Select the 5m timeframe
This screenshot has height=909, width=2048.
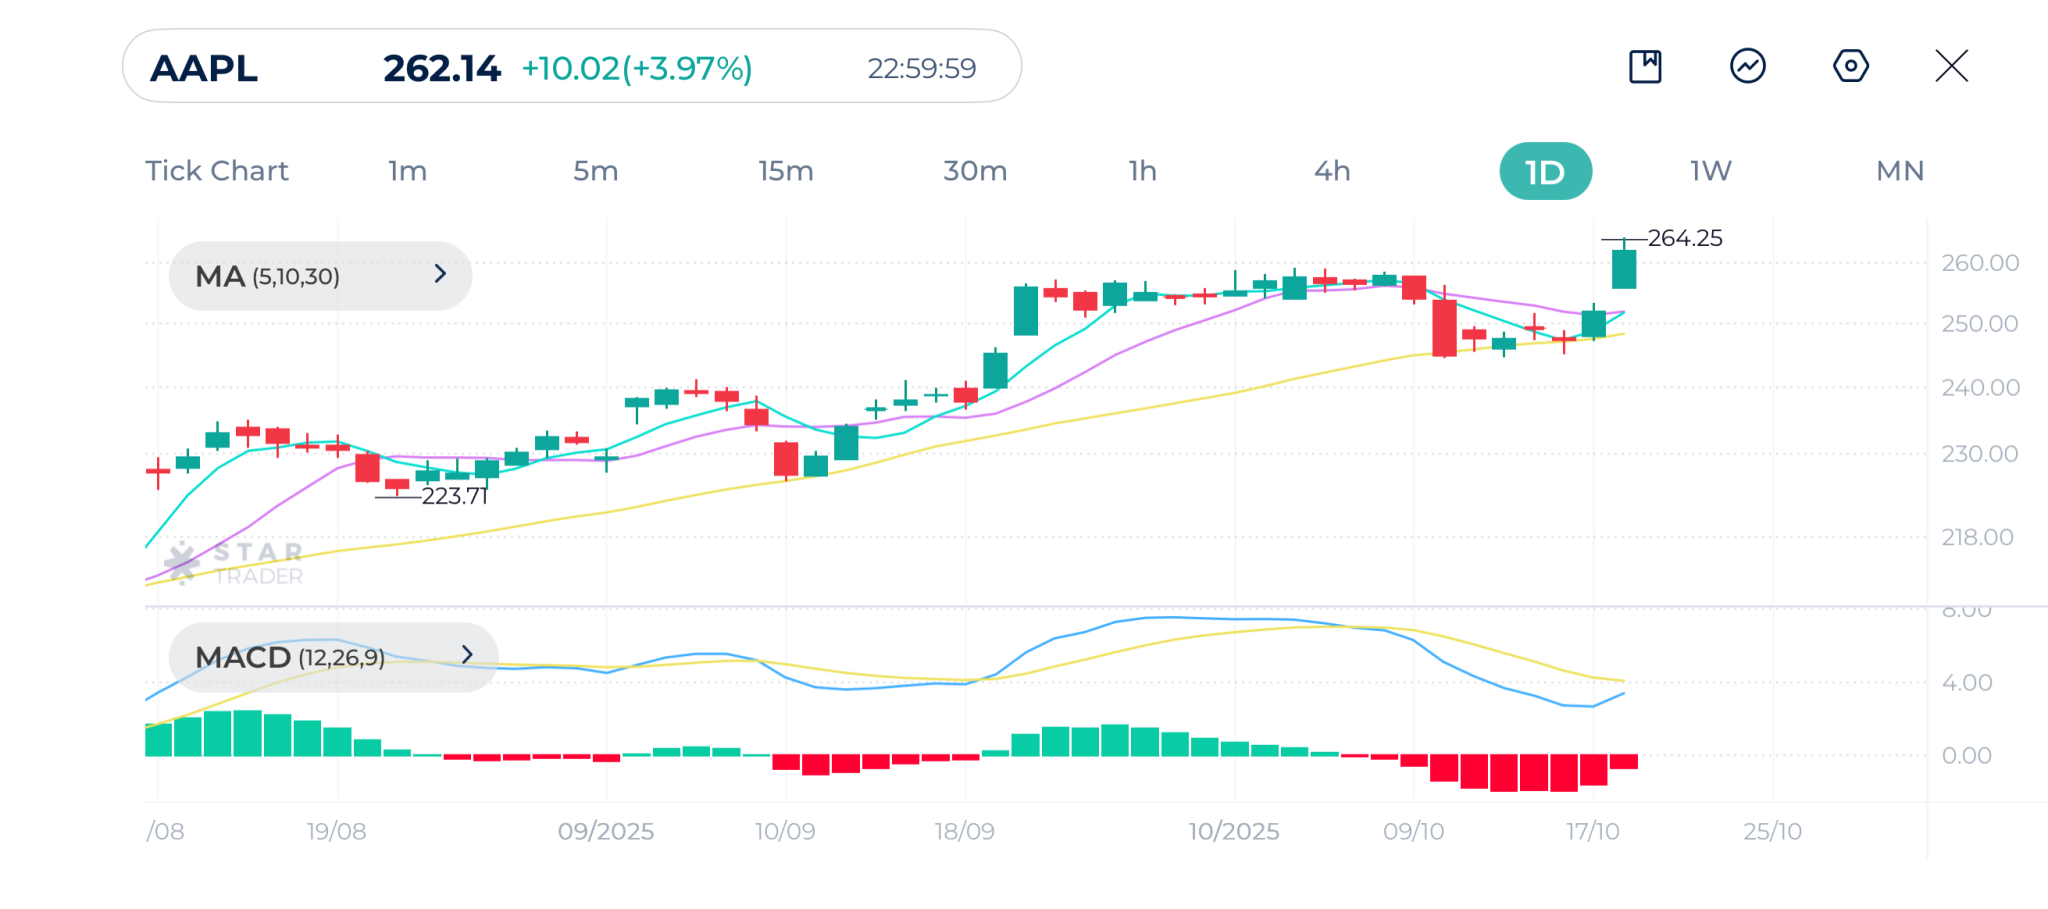595,171
